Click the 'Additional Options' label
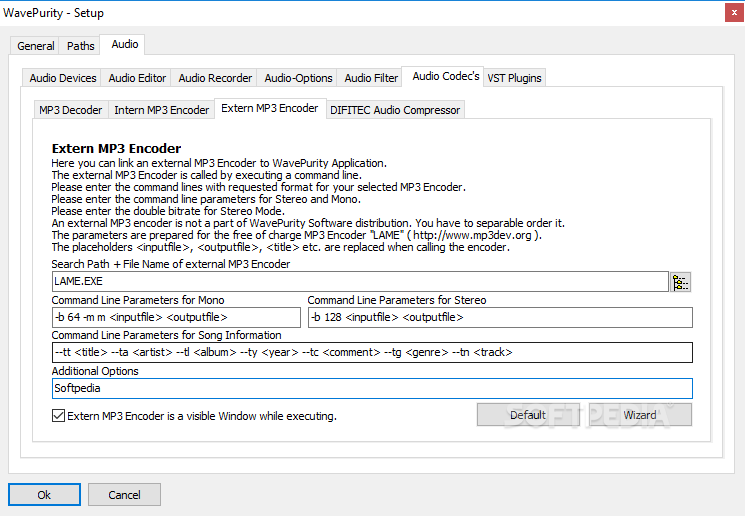The width and height of the screenshot is (745, 516). click(95, 371)
